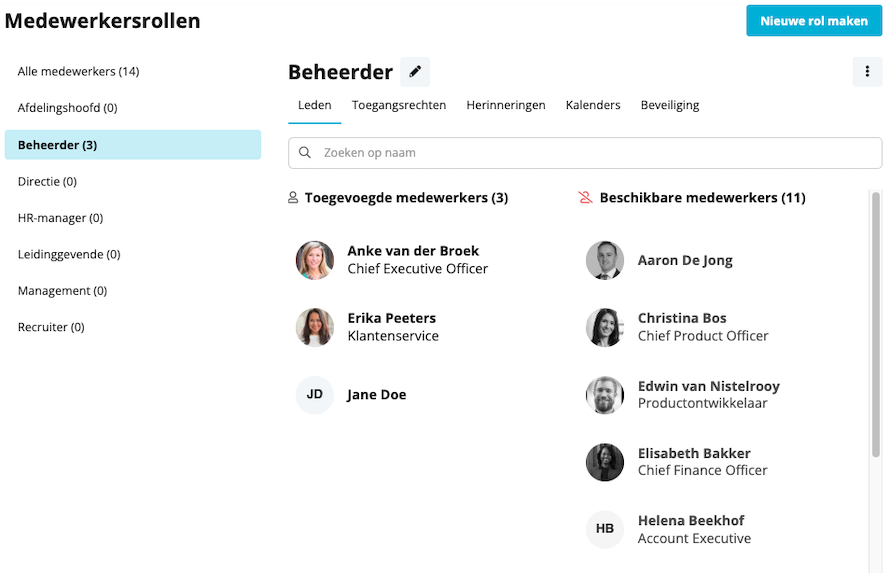Click Anke van der Broek's avatar
Screen dimensions: 890x573
pos(315,260)
